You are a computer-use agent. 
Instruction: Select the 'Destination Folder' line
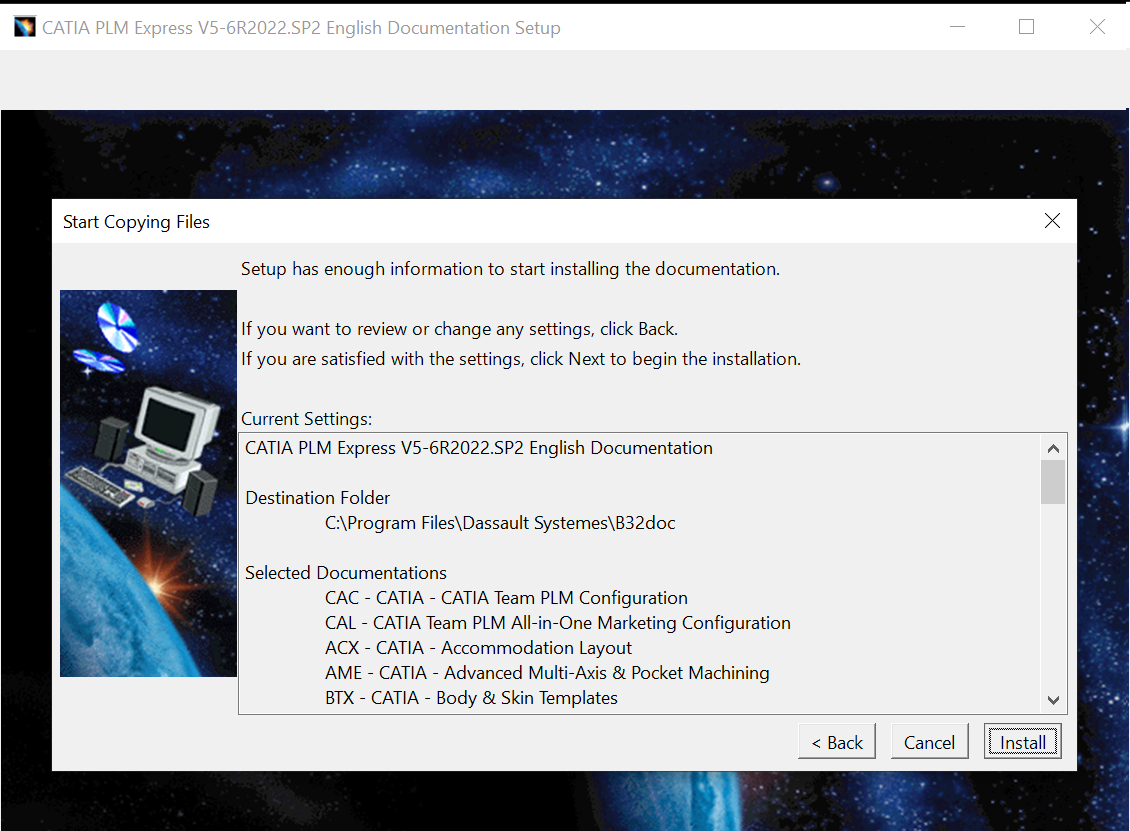tap(317, 498)
